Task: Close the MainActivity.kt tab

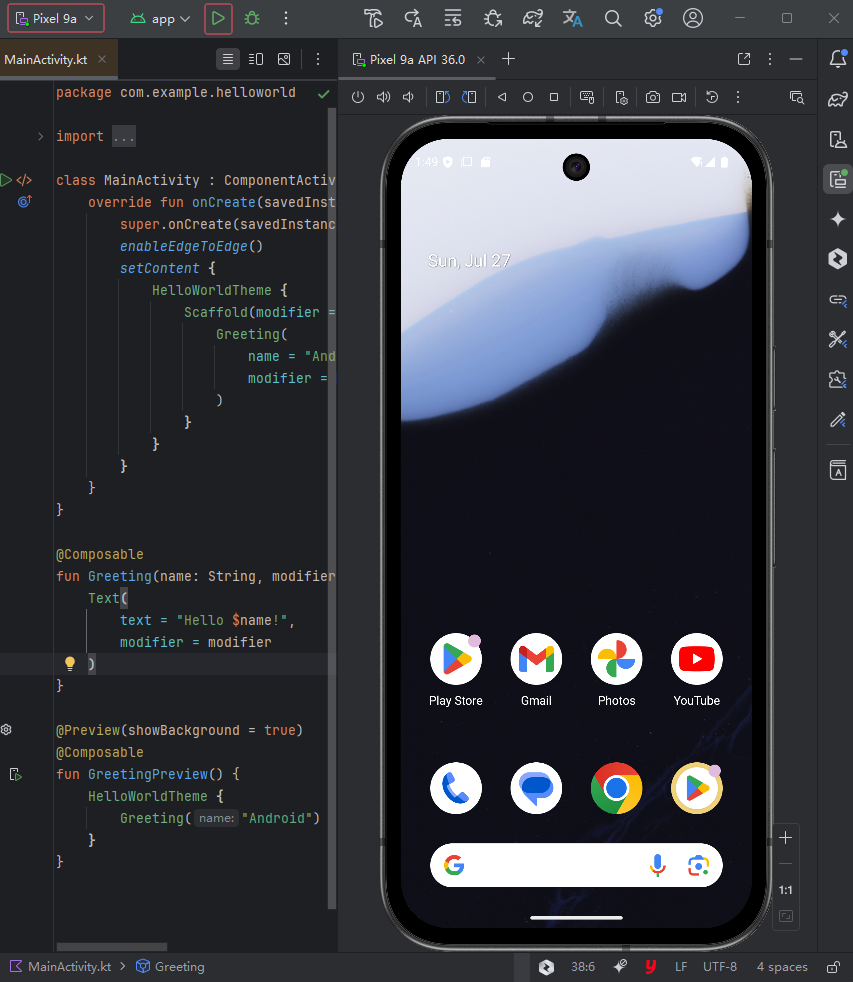Action: [102, 59]
